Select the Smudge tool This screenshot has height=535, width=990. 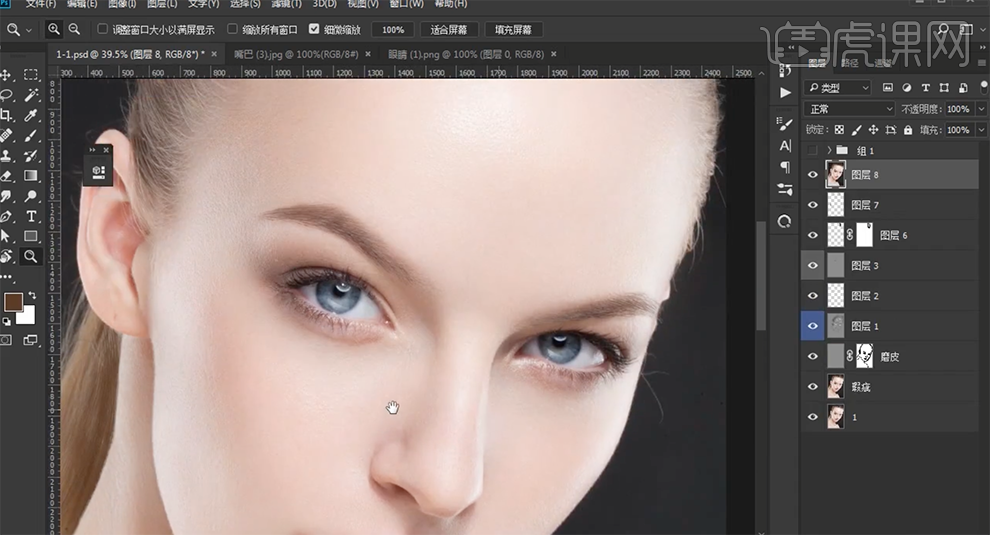click(7, 196)
